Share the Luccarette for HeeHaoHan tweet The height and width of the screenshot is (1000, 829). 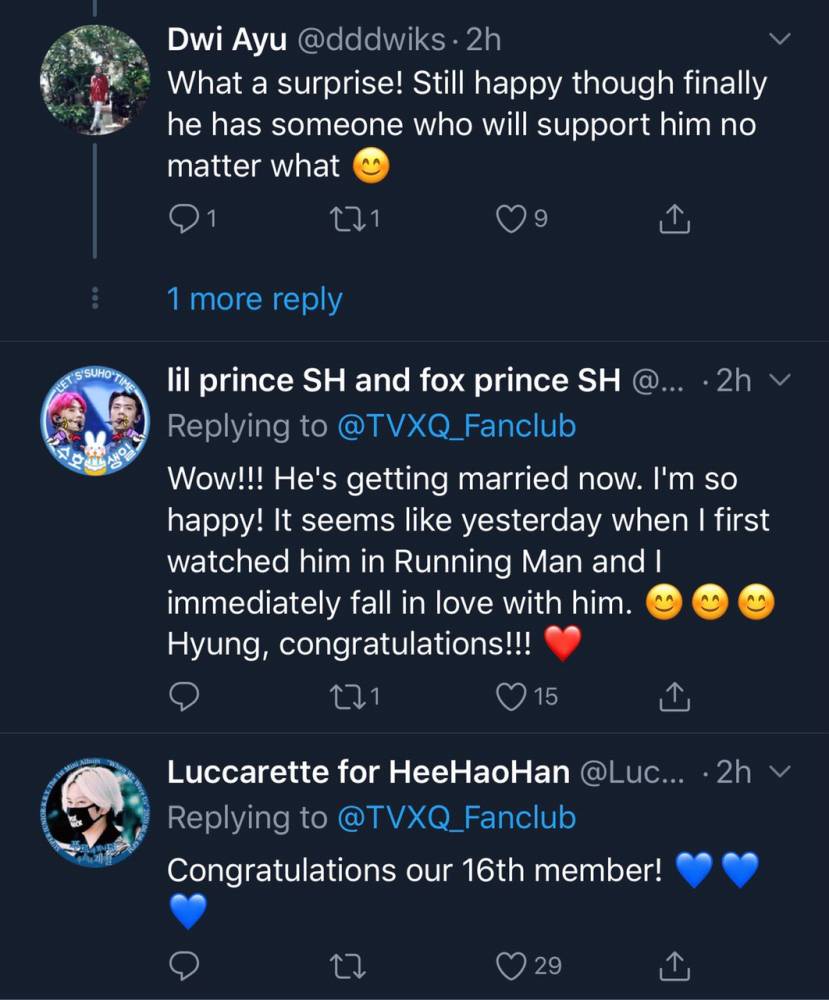675,965
